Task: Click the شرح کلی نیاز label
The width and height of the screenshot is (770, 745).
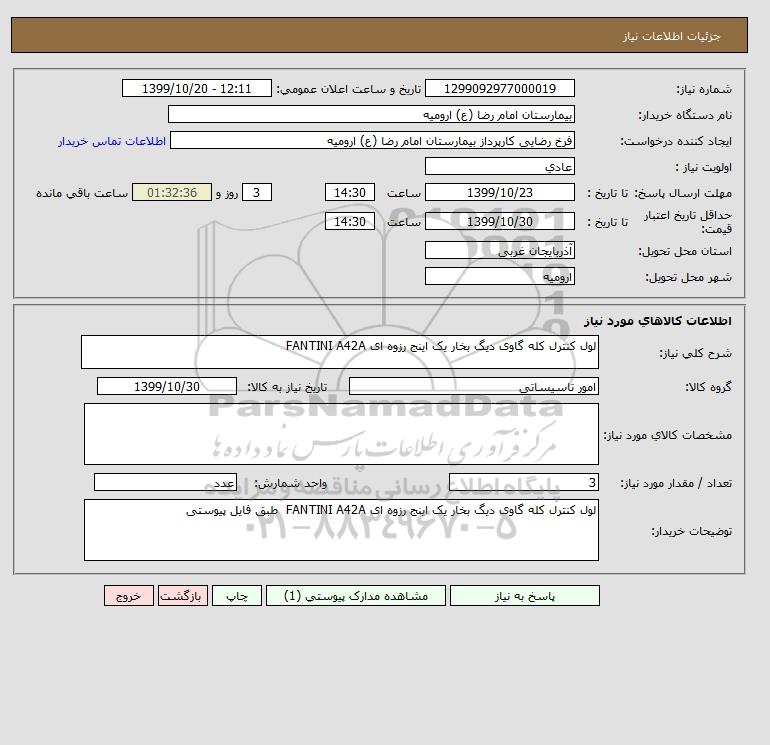Action: coord(695,353)
